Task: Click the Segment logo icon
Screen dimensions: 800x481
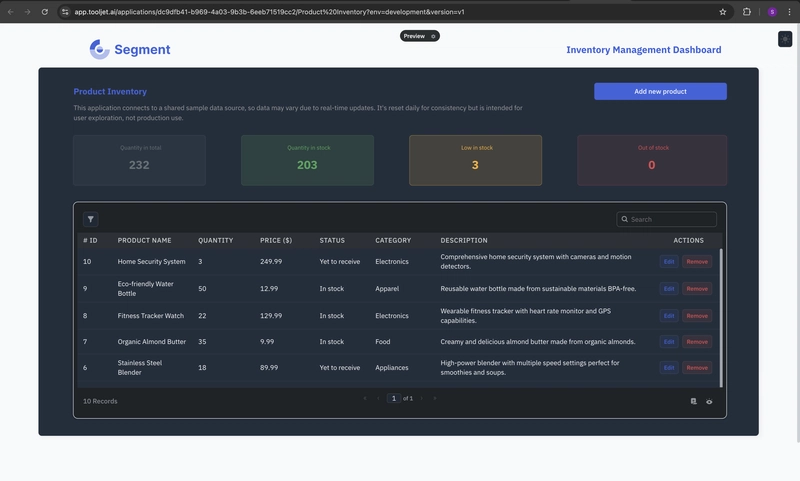Action: [99, 49]
